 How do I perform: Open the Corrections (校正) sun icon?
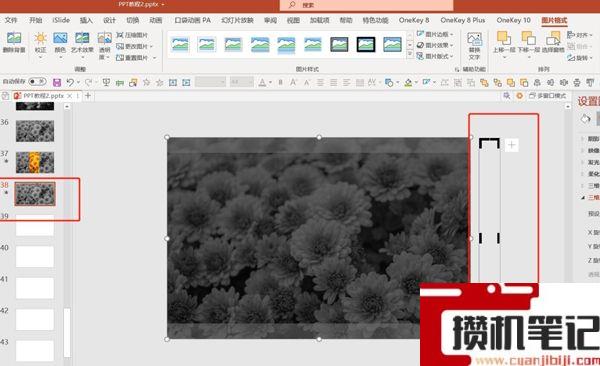40,38
